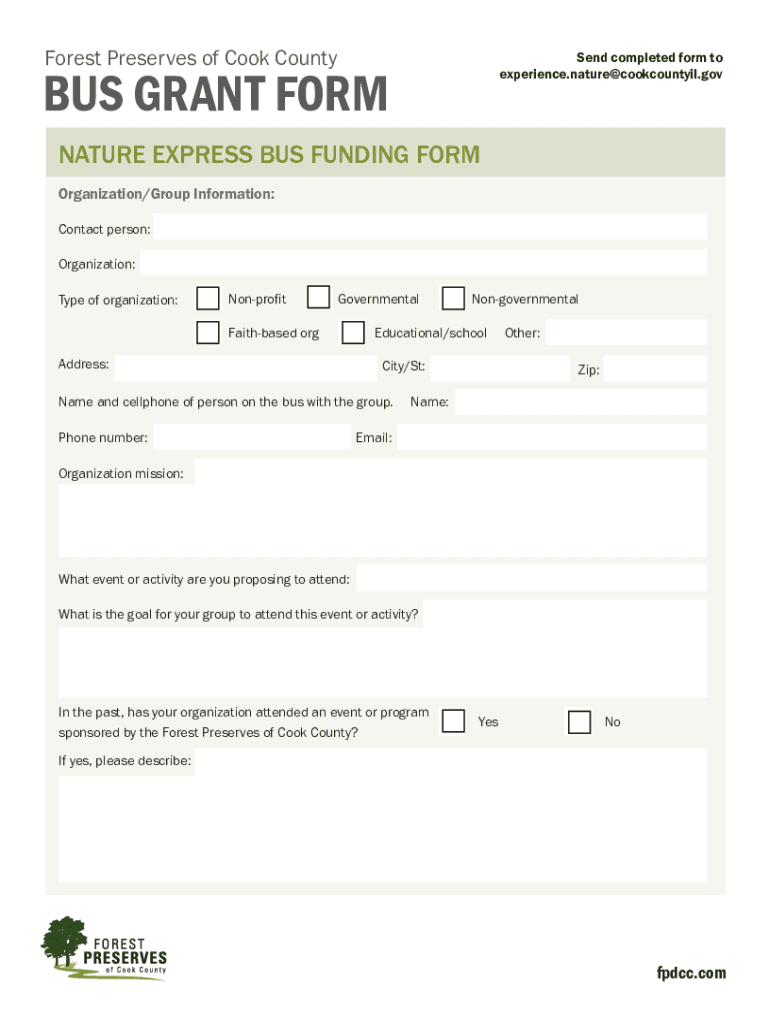The image size is (770, 1024).
Task: Click the Address input field
Action: coord(245,367)
